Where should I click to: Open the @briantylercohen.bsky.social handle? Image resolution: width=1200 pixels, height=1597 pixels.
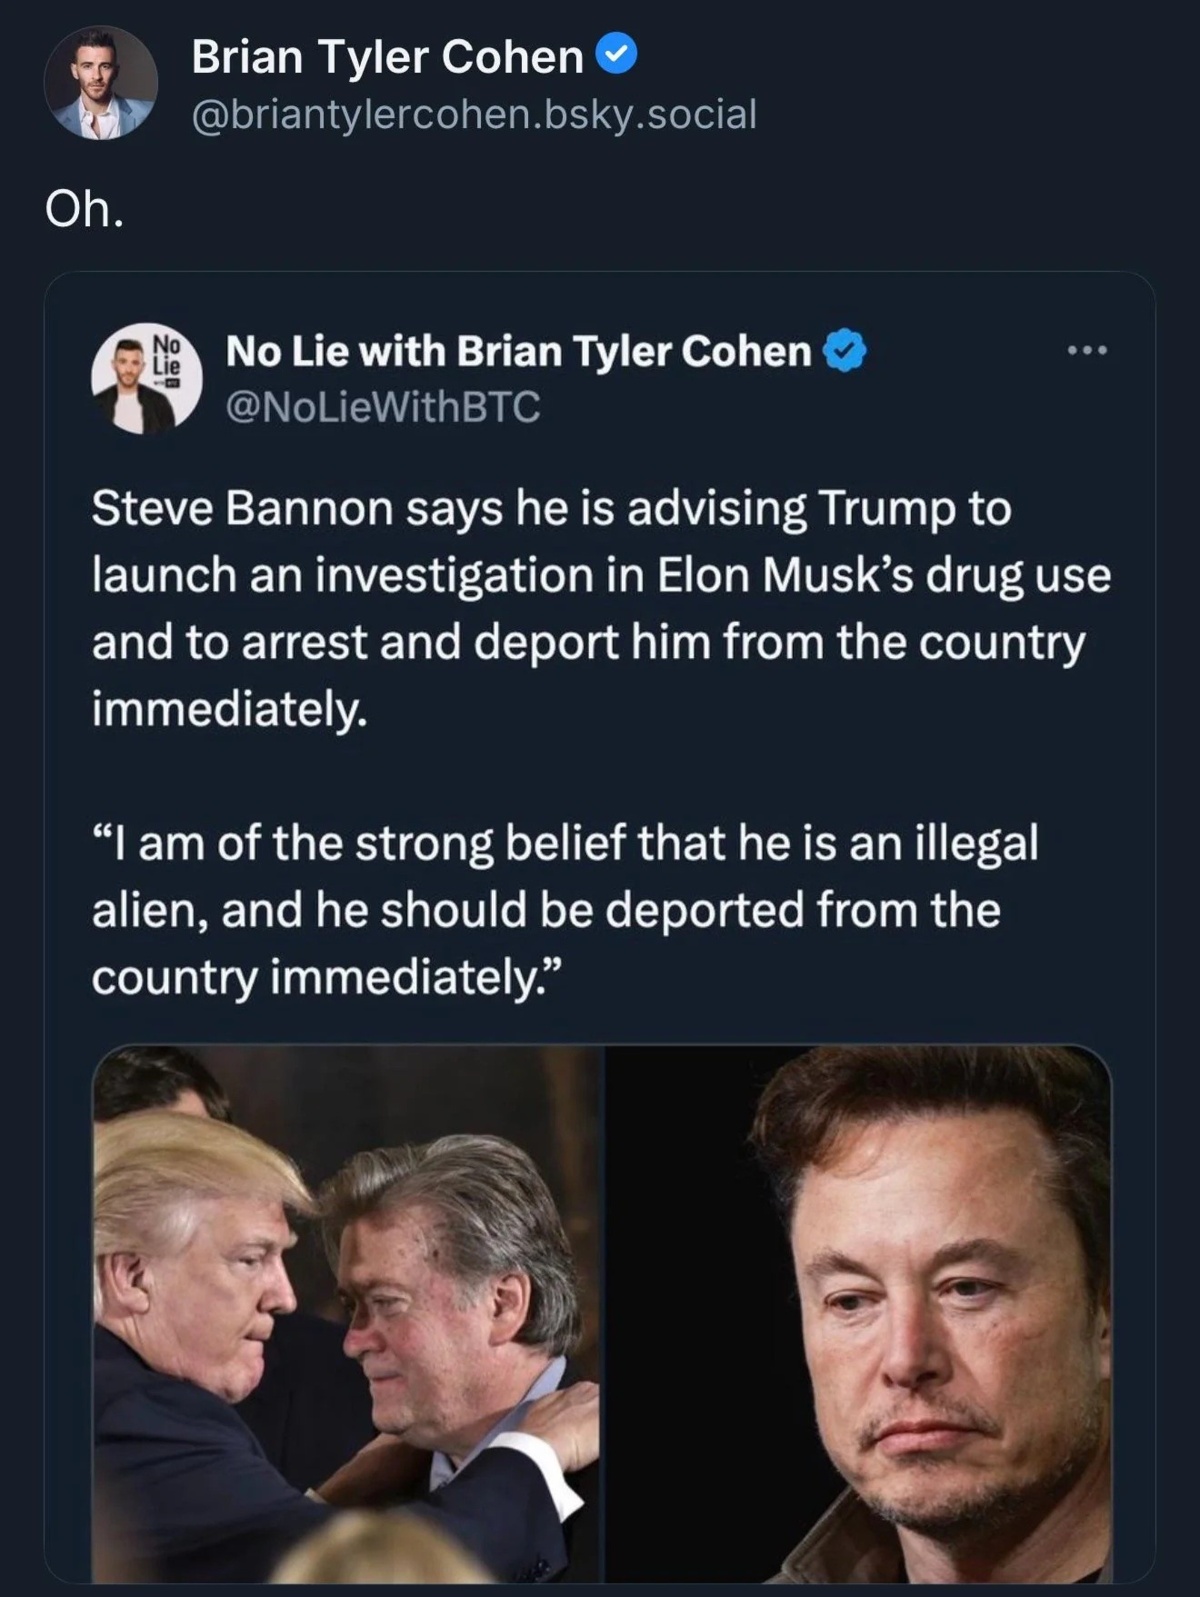(473, 114)
